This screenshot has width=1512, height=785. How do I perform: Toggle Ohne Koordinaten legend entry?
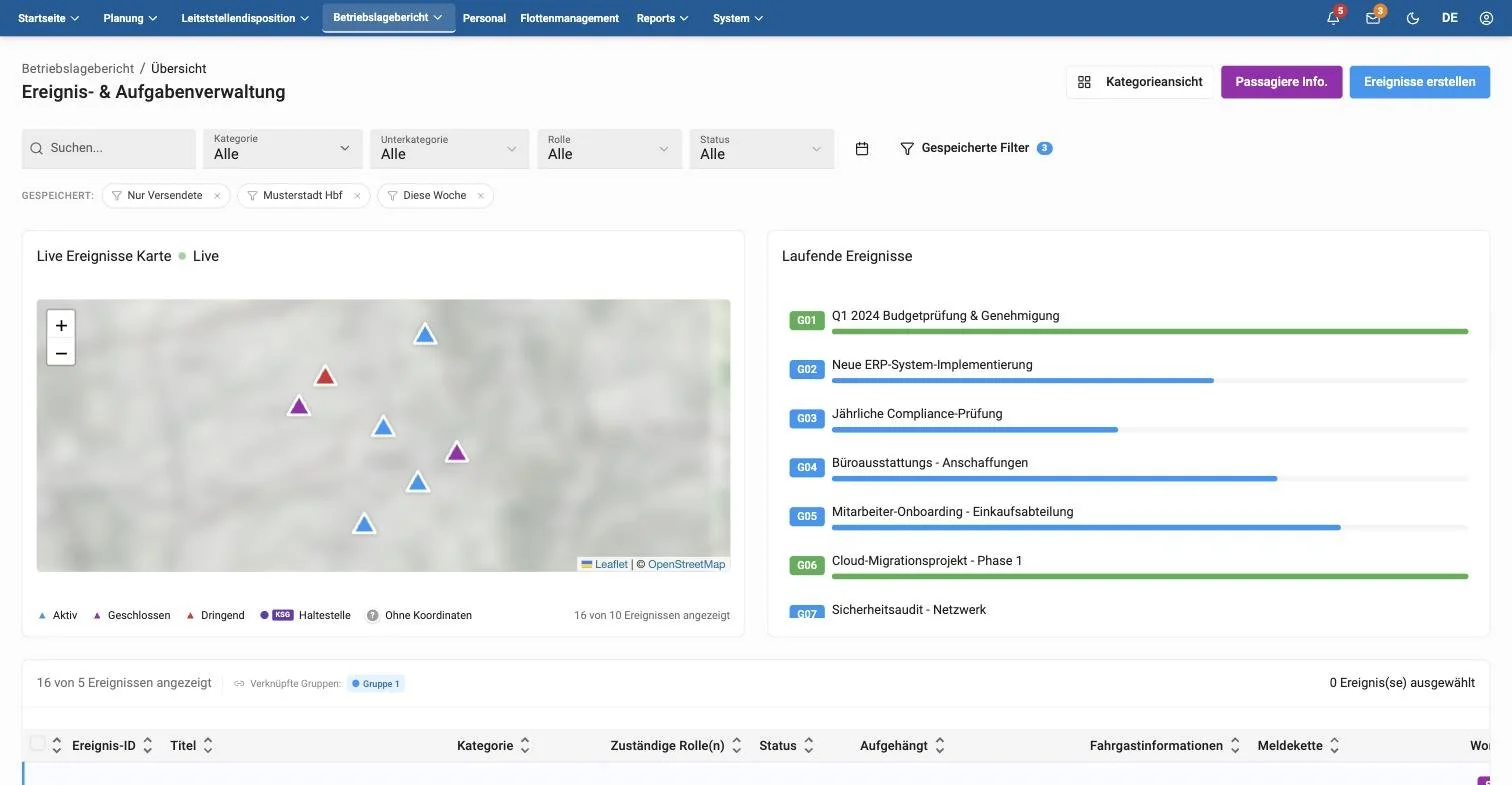pyautogui.click(x=419, y=616)
